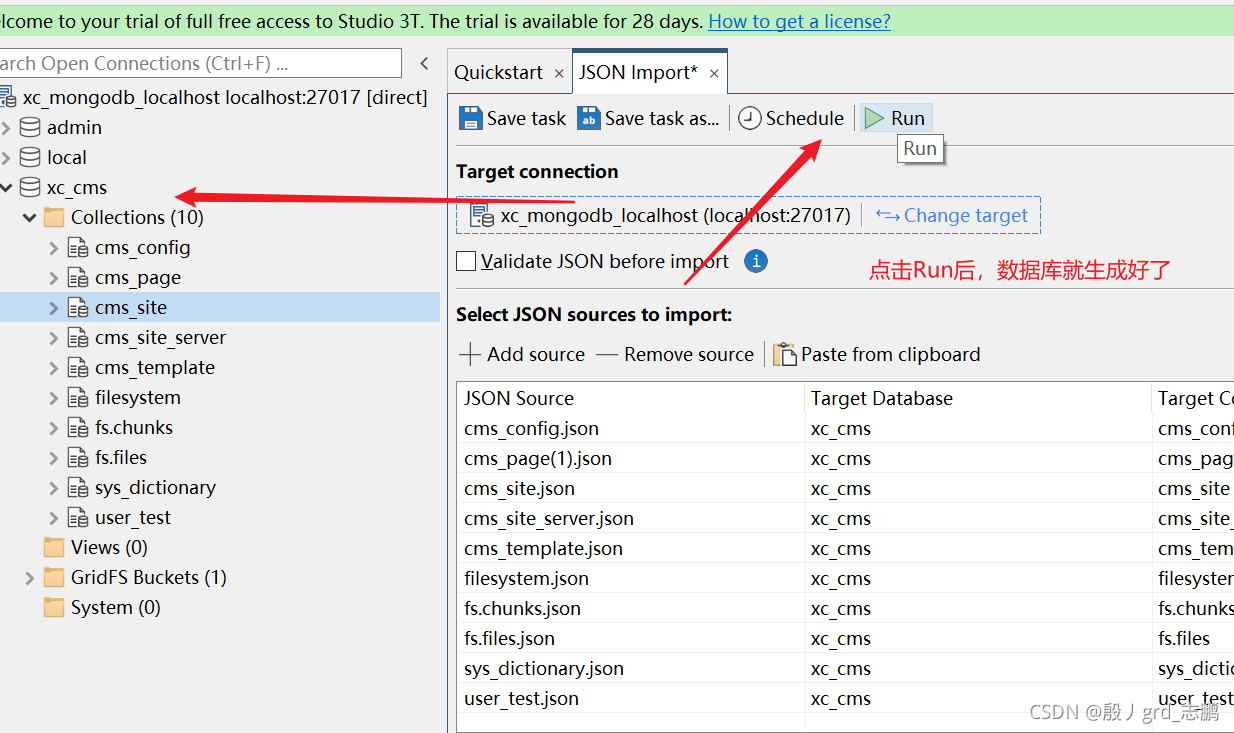Click the Remove source minus icon
Image resolution: width=1234 pixels, height=733 pixels.
click(607, 354)
